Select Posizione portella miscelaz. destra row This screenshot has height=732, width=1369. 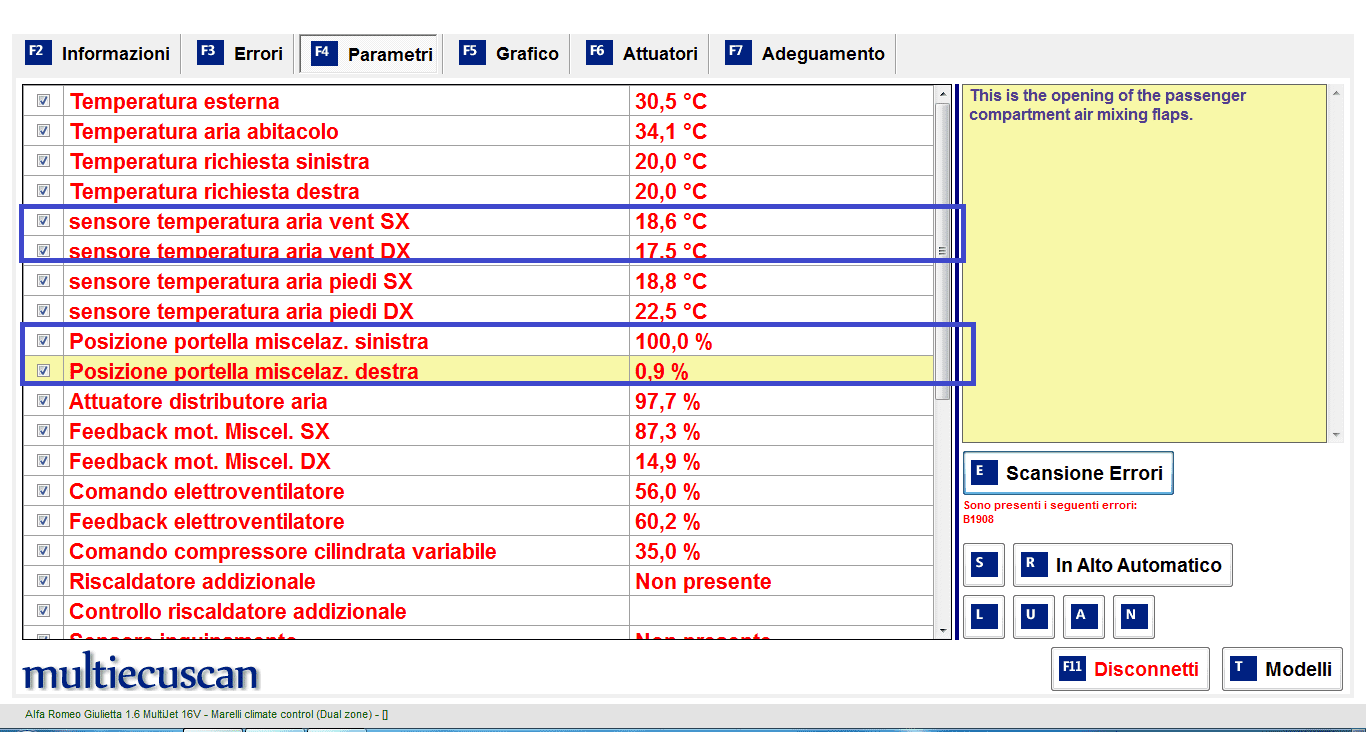point(478,371)
